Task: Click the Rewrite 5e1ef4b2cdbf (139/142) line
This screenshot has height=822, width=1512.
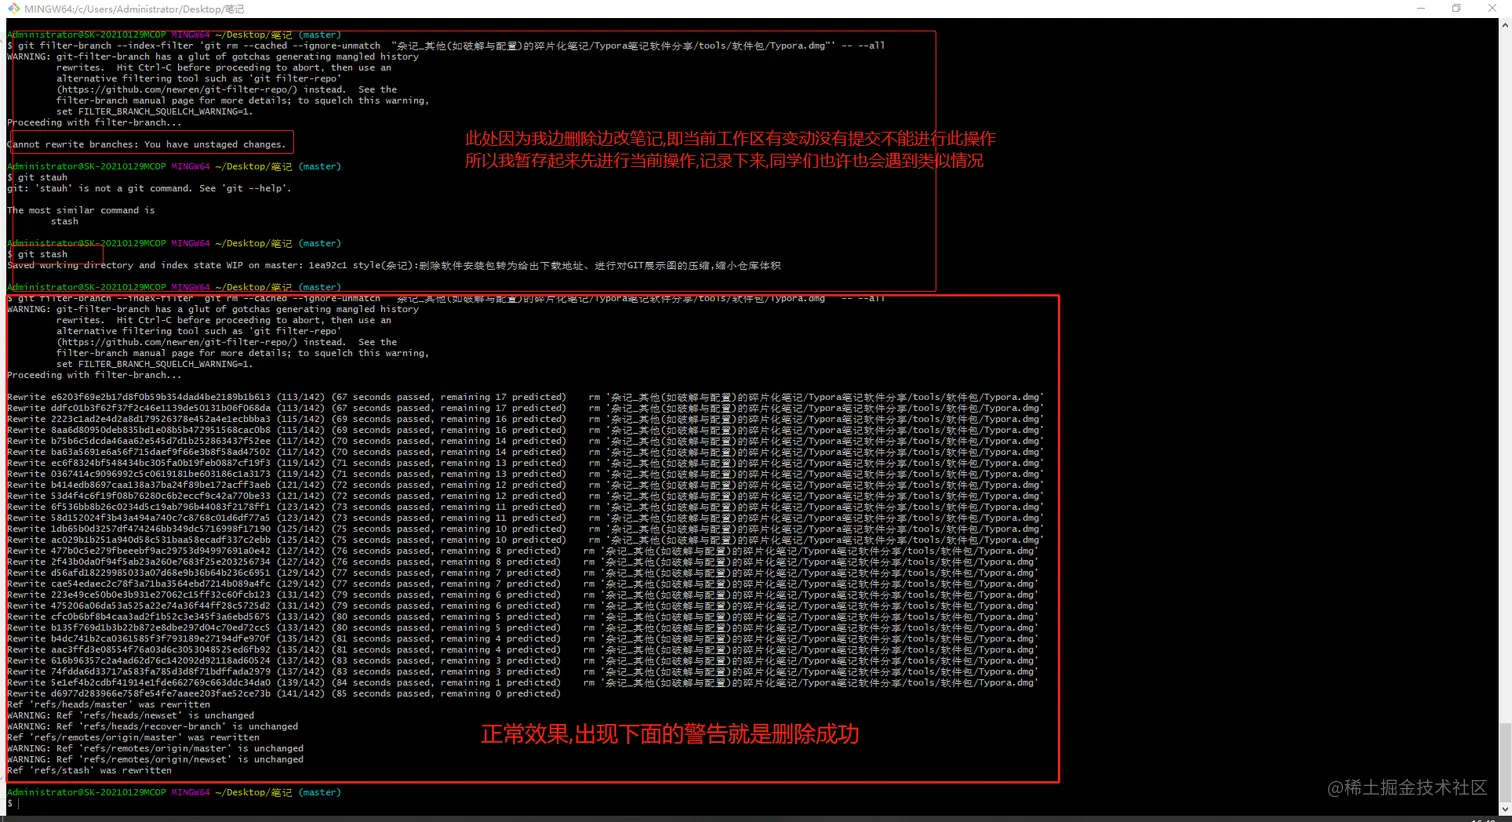Action: [x=523, y=683]
